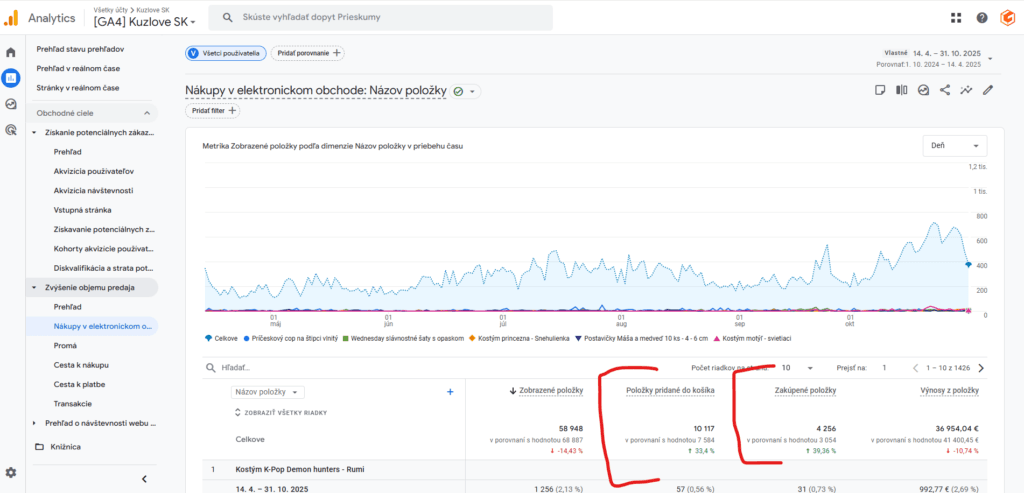Open Prehľad stavu prehľadov
1024x493 pixels.
click(x=80, y=49)
